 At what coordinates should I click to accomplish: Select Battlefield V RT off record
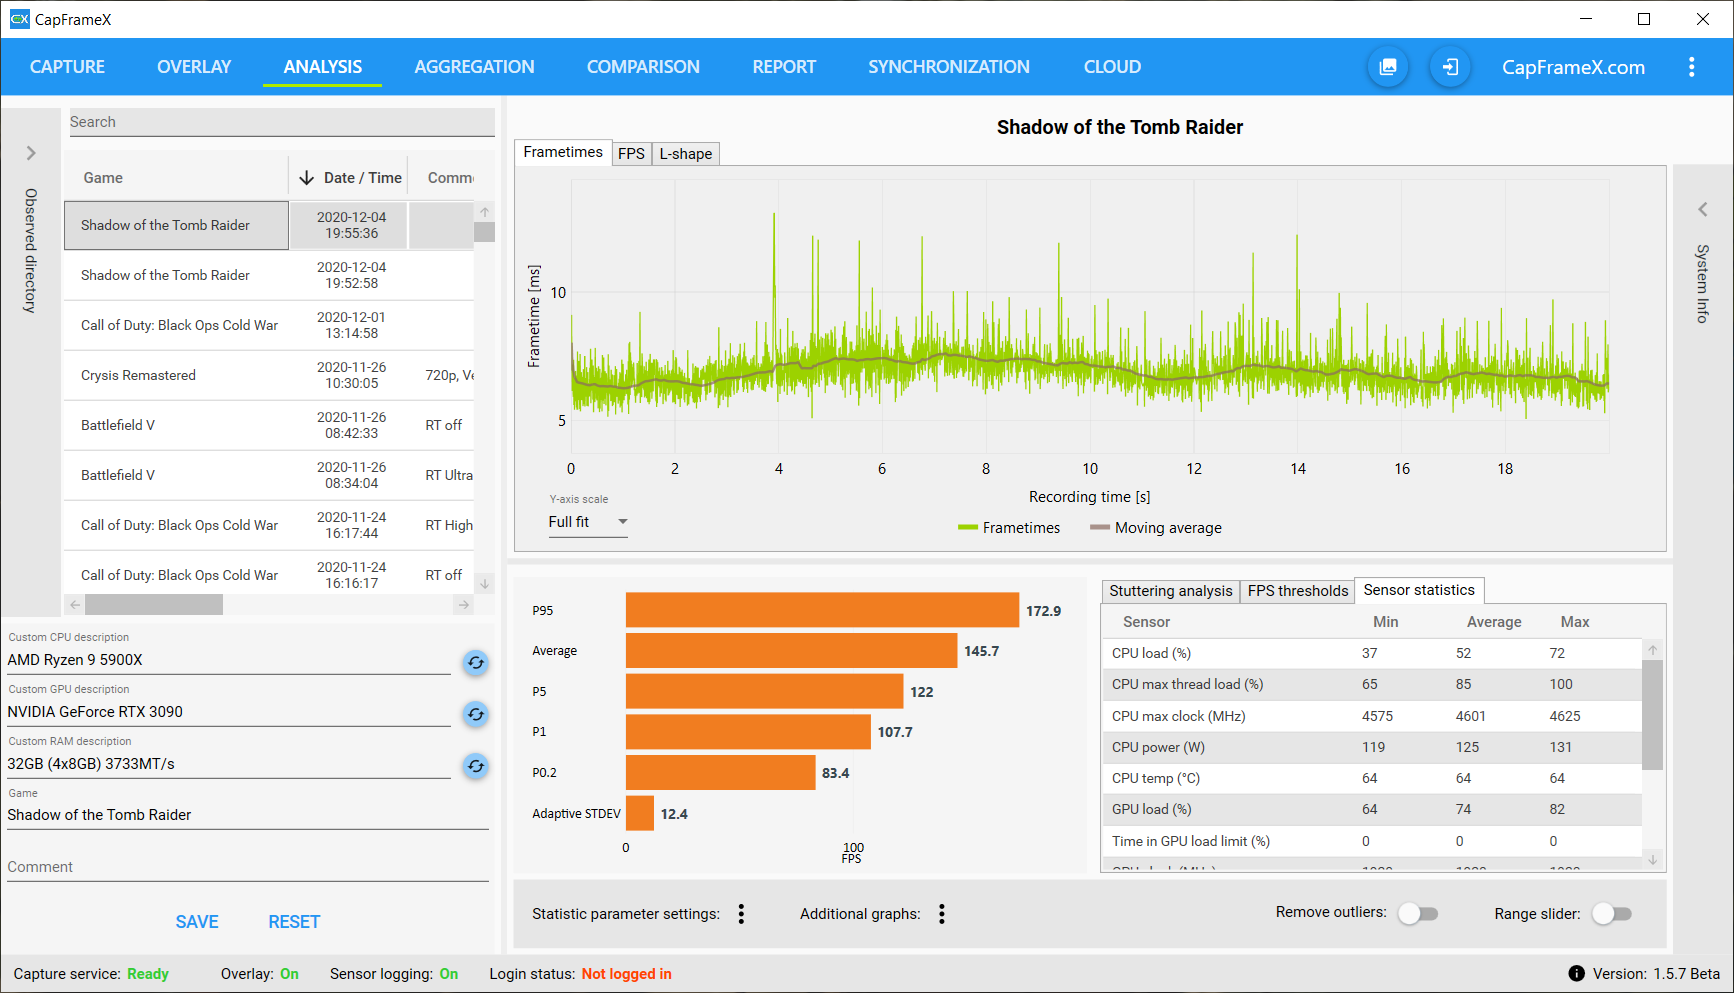269,425
